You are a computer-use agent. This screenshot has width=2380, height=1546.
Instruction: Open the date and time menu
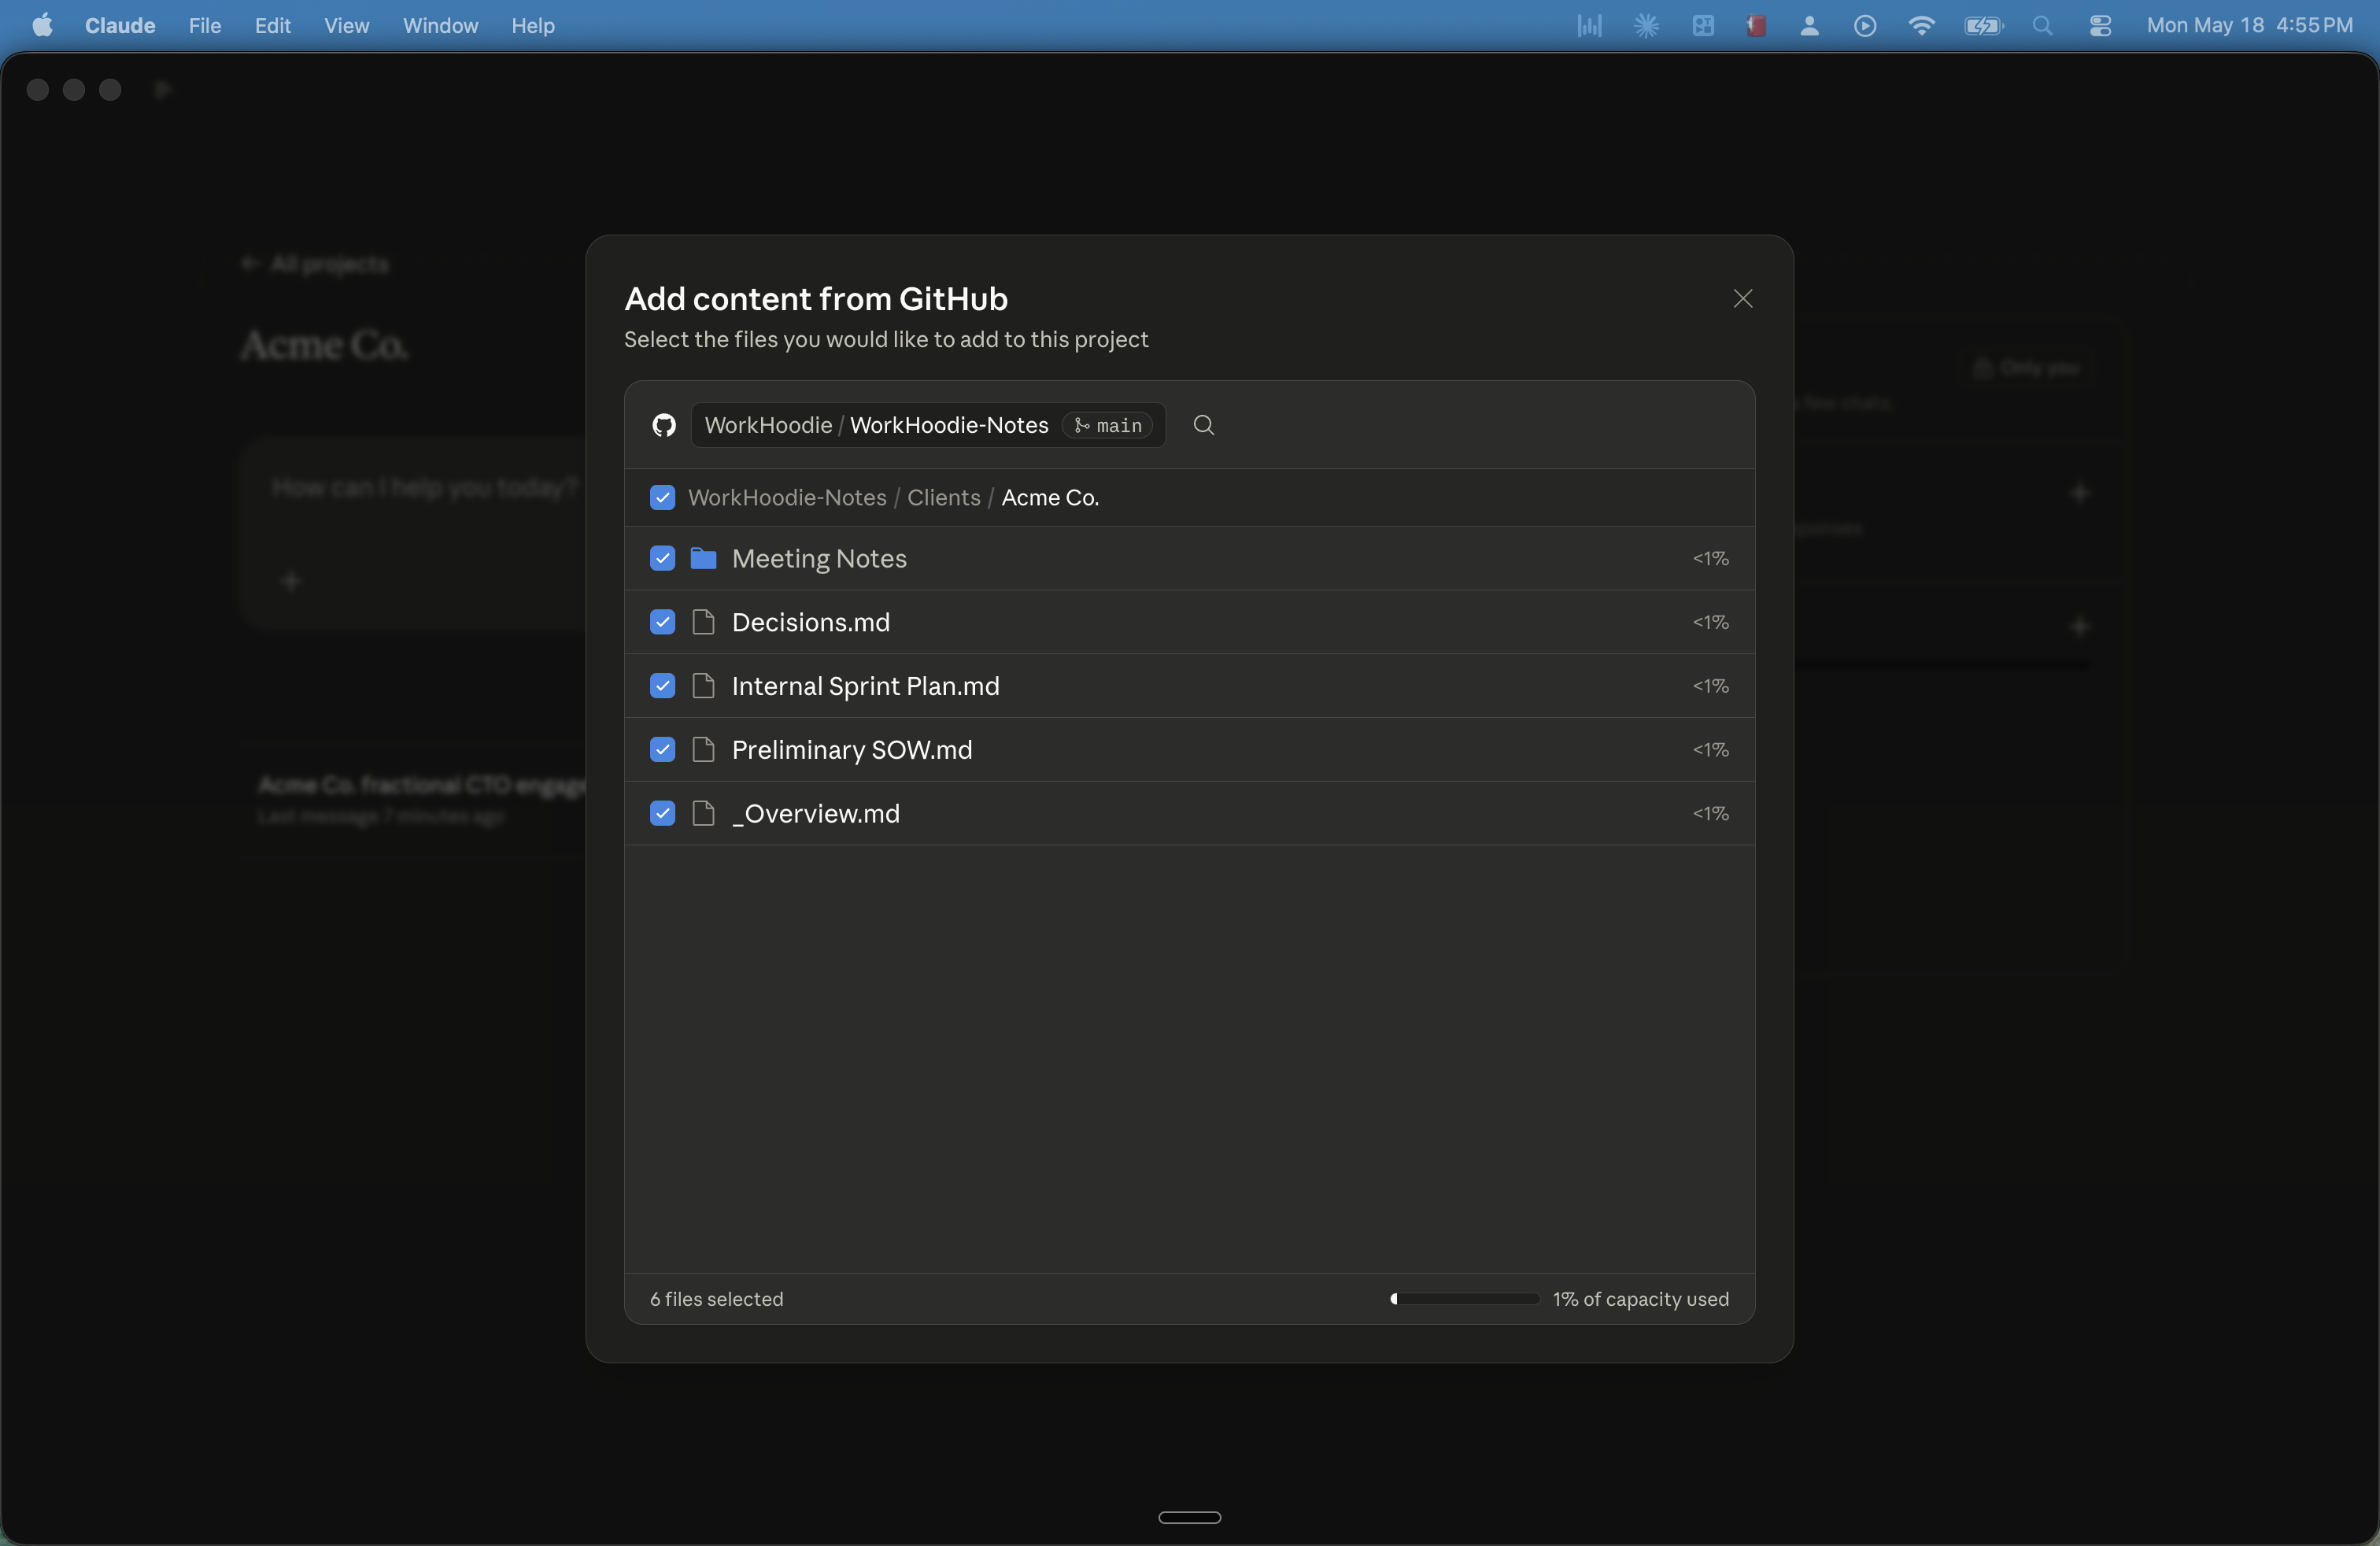(2250, 25)
